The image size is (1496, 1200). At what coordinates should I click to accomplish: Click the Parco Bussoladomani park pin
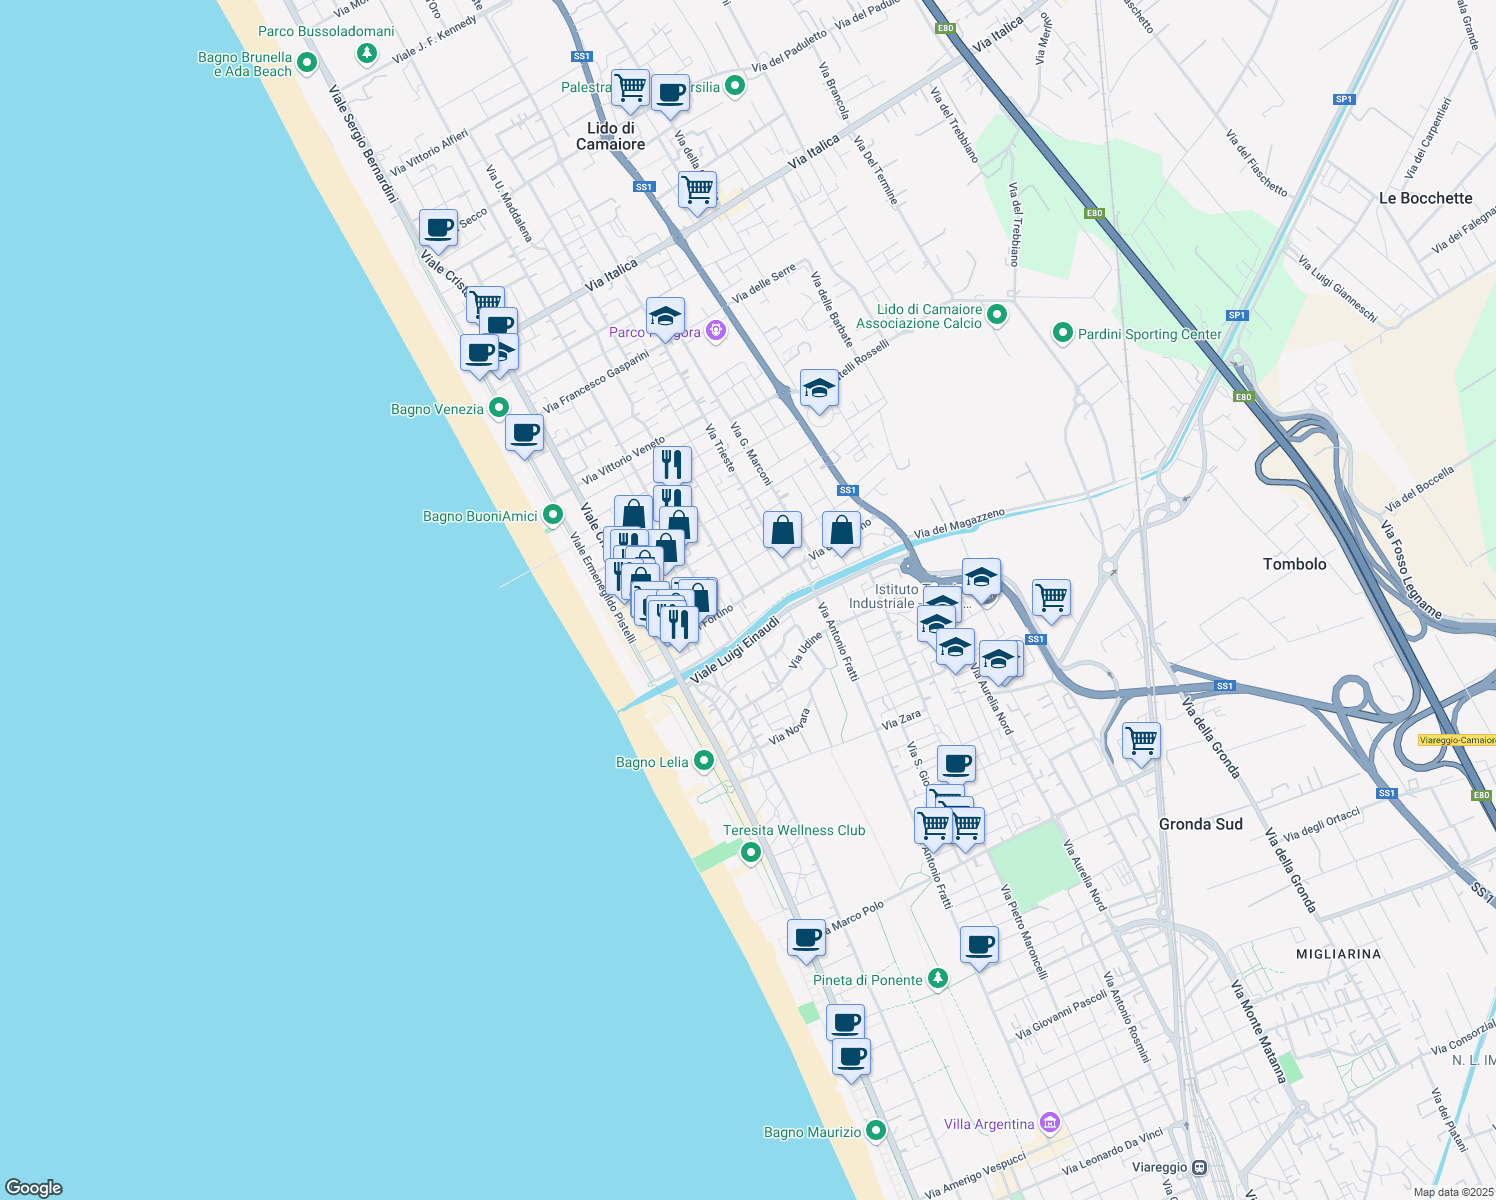point(367,52)
